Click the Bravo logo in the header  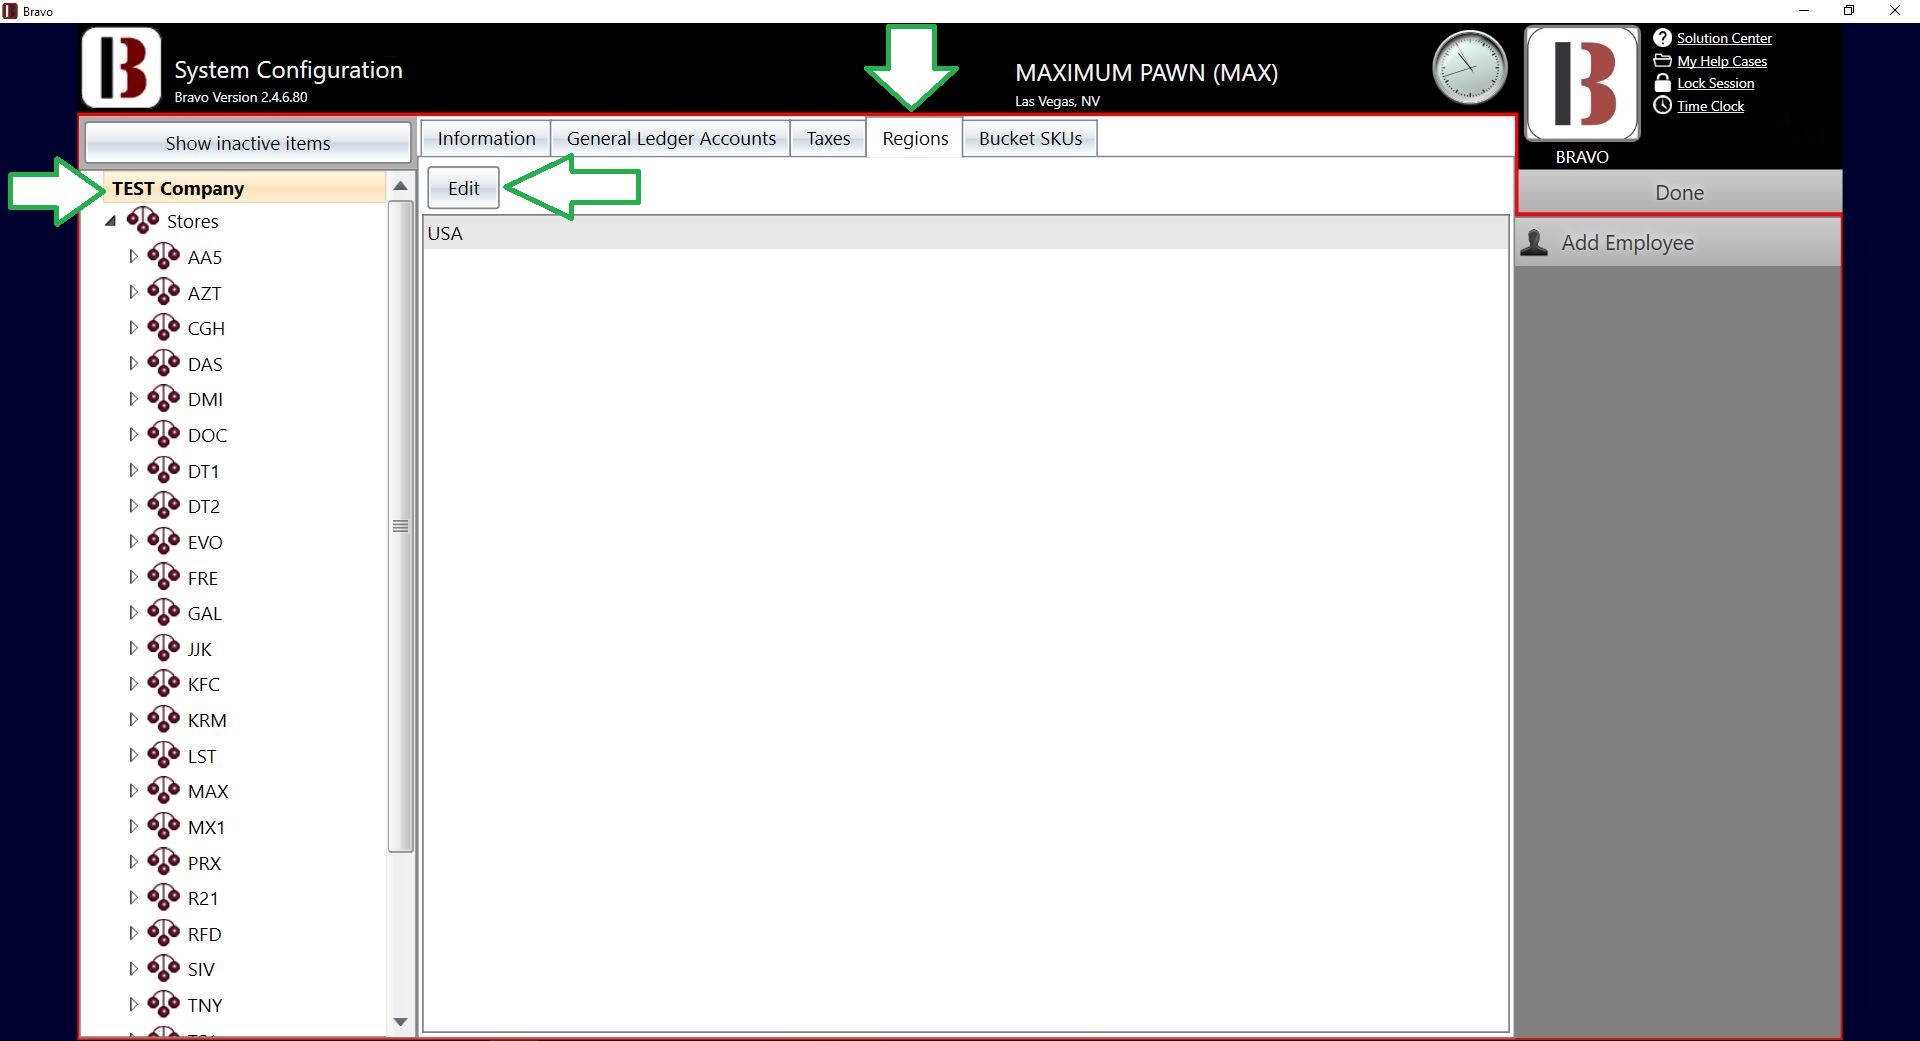coord(121,68)
